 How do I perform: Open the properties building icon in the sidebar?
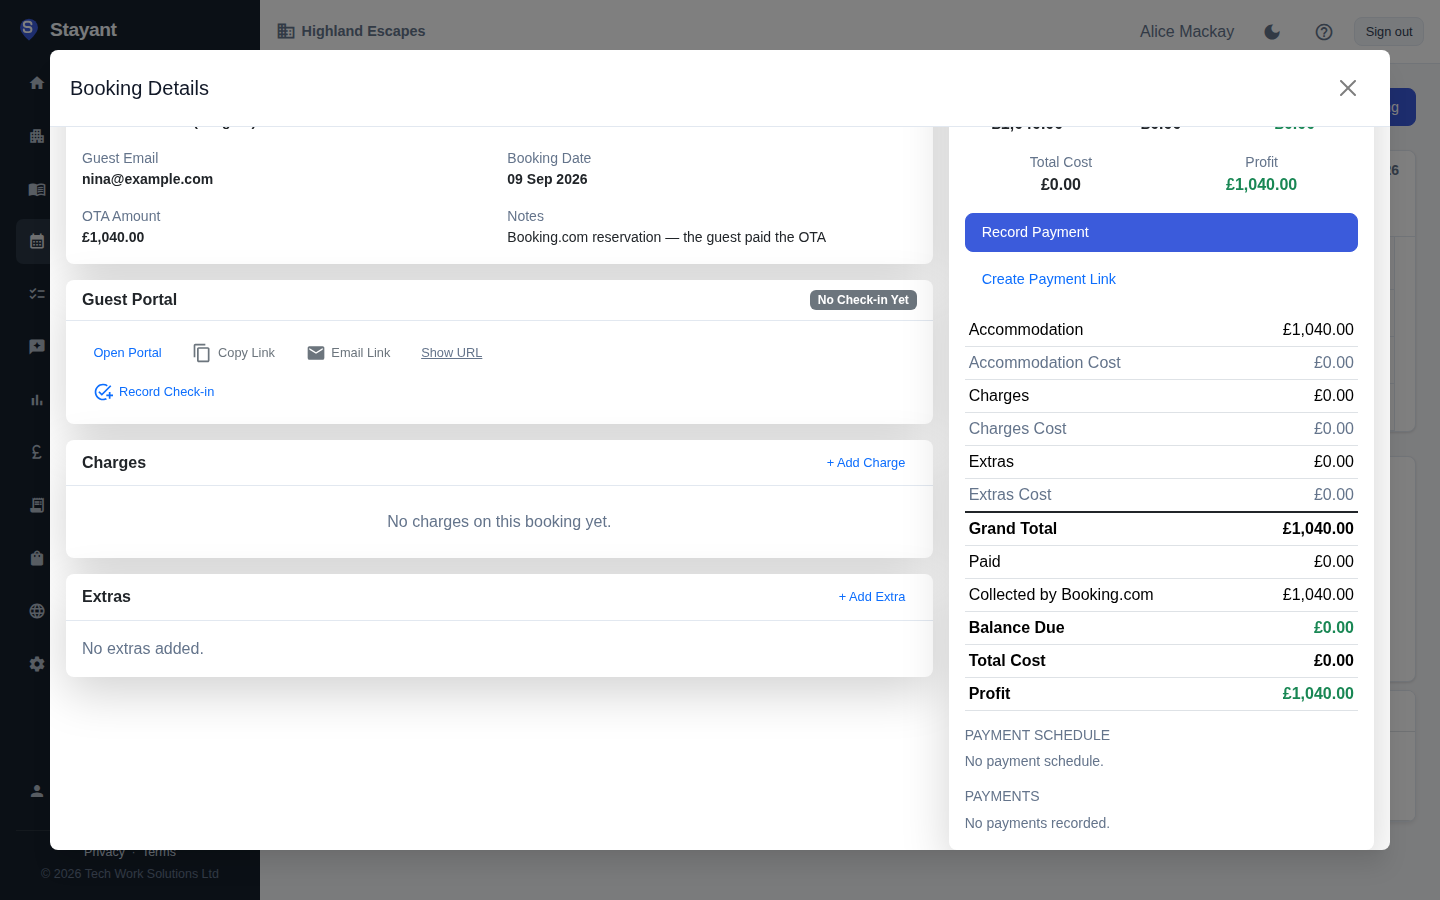click(37, 136)
